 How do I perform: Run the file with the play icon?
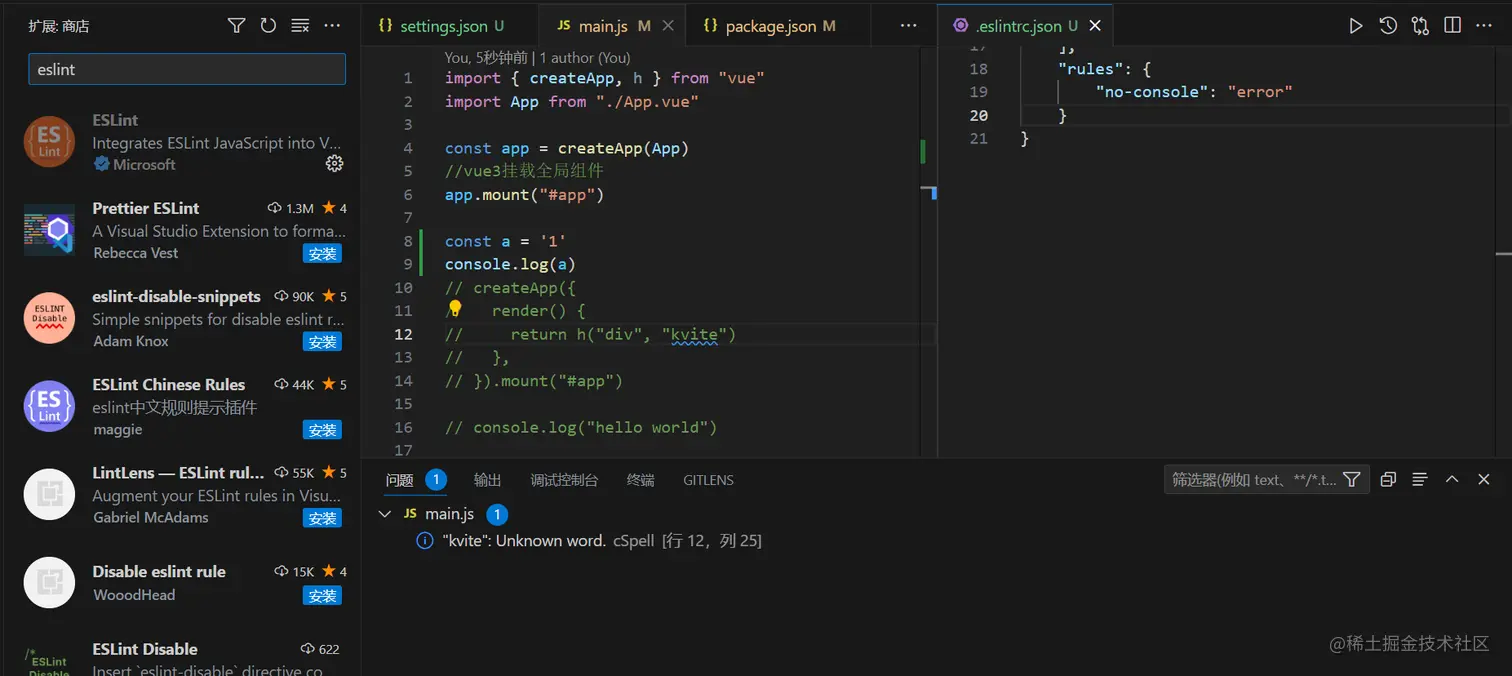(1355, 26)
